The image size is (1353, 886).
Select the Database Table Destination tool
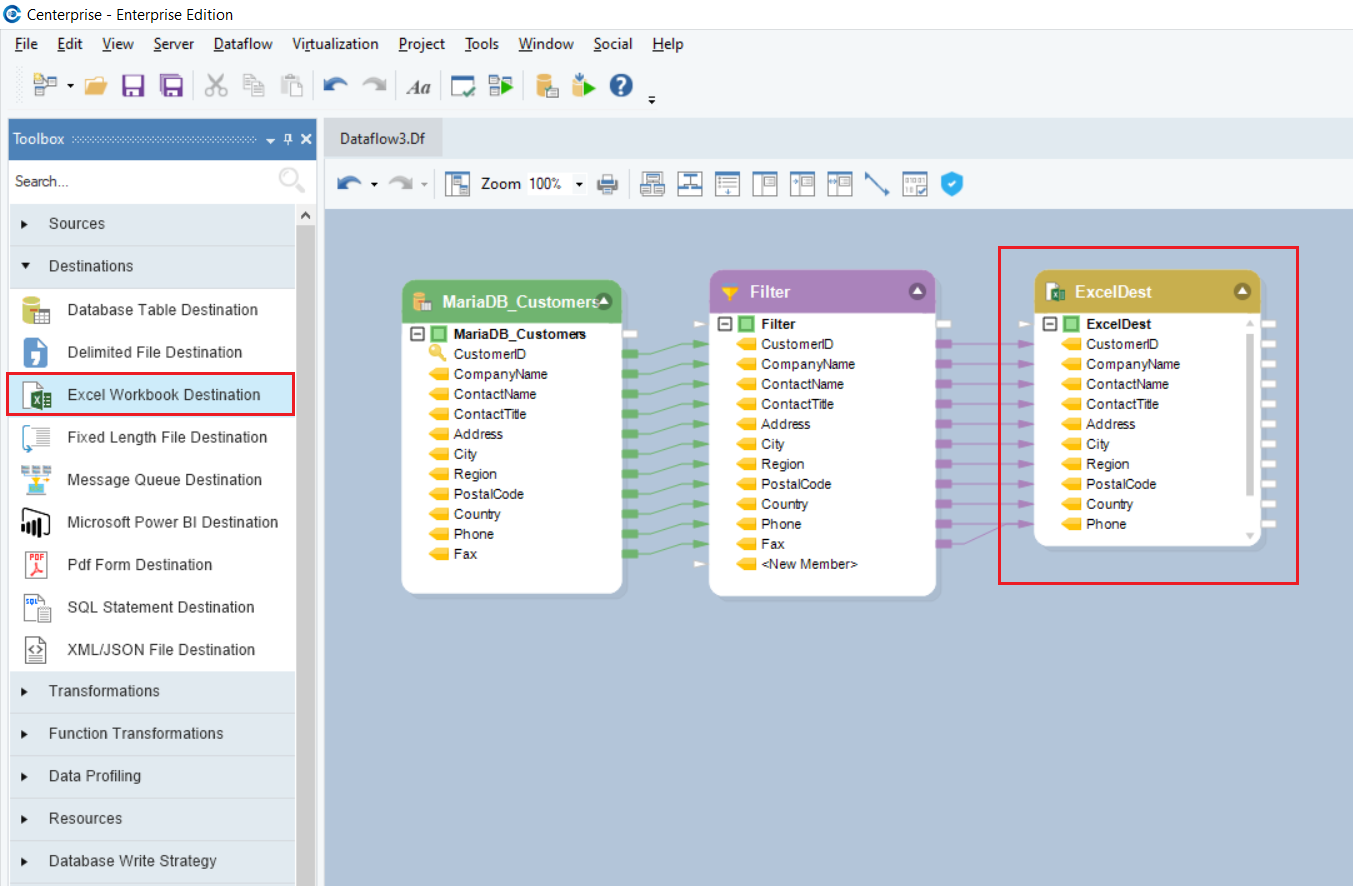pos(162,310)
